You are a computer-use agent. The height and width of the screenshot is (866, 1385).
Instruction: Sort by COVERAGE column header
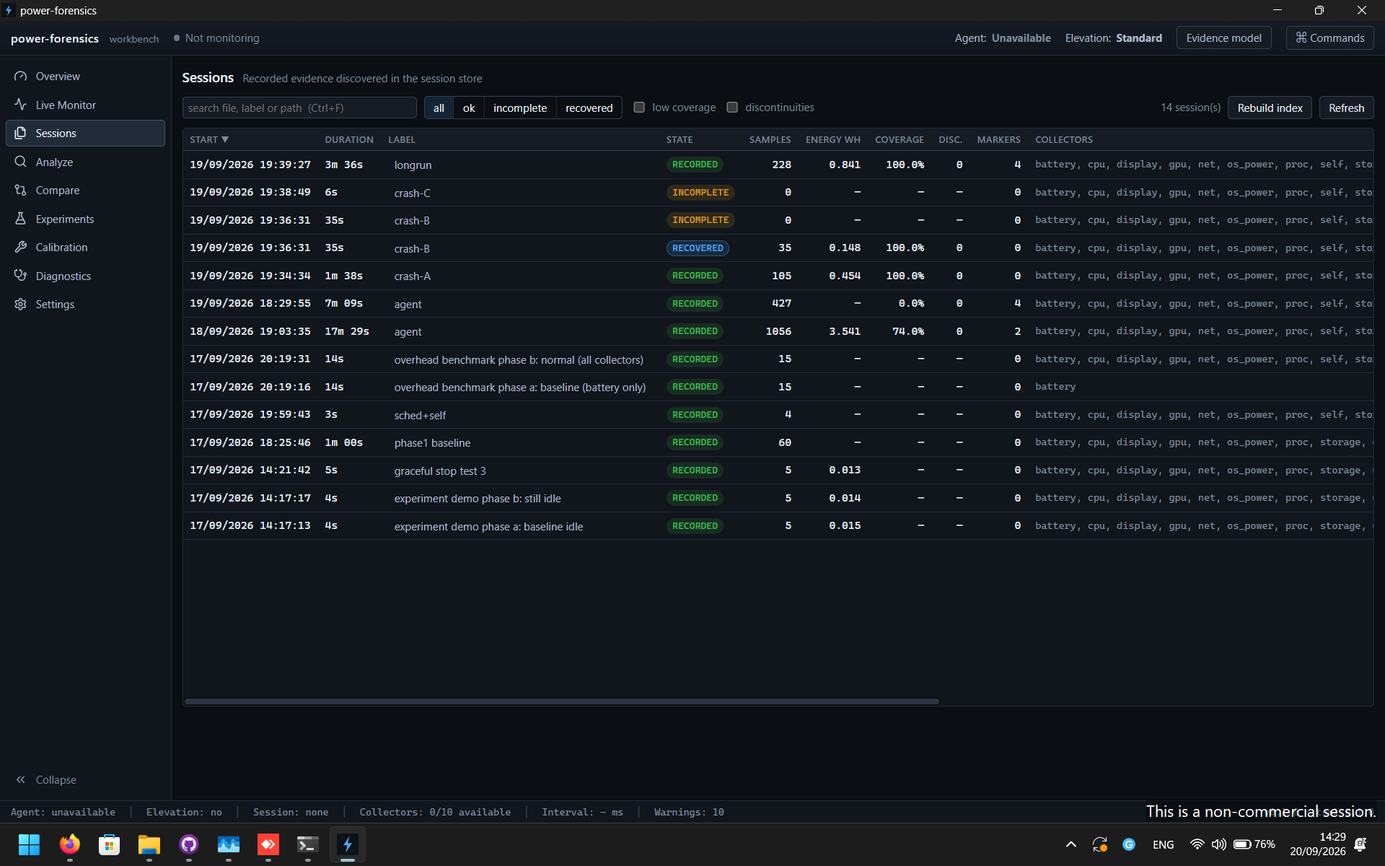899,140
